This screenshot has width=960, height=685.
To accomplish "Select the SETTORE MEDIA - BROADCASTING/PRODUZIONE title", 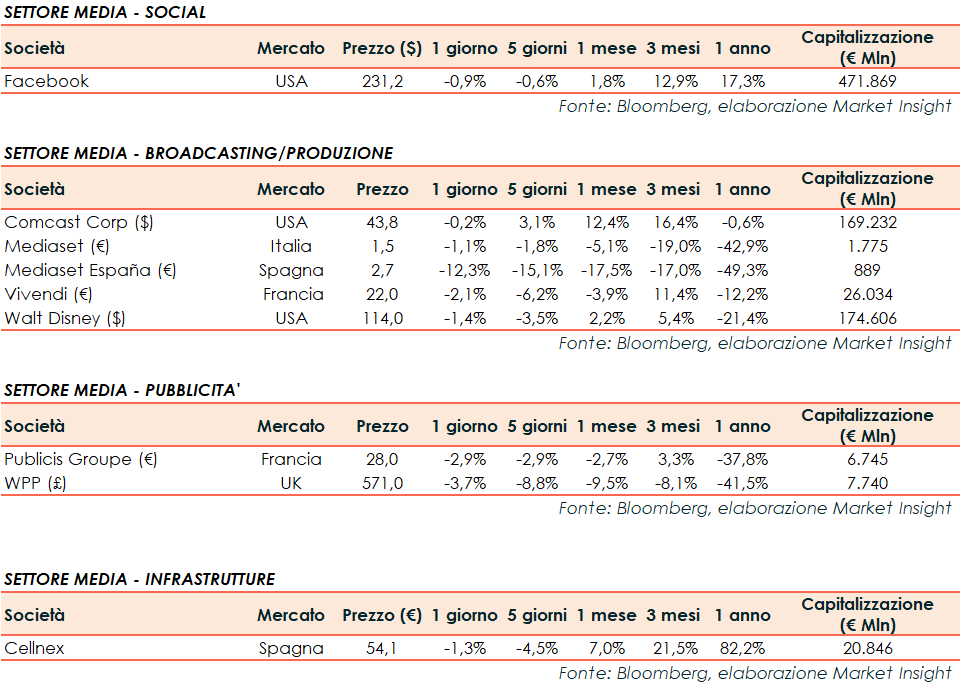I will tap(198, 153).
